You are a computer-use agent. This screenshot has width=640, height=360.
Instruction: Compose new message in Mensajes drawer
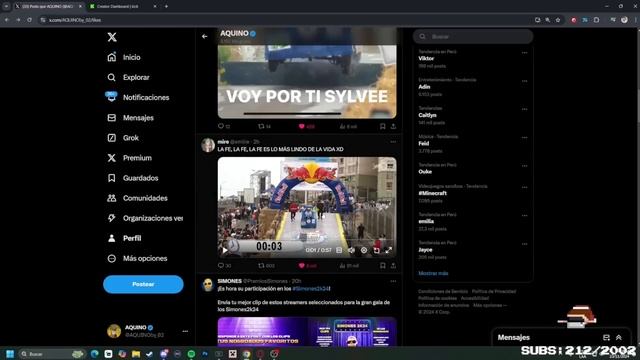(x=607, y=338)
